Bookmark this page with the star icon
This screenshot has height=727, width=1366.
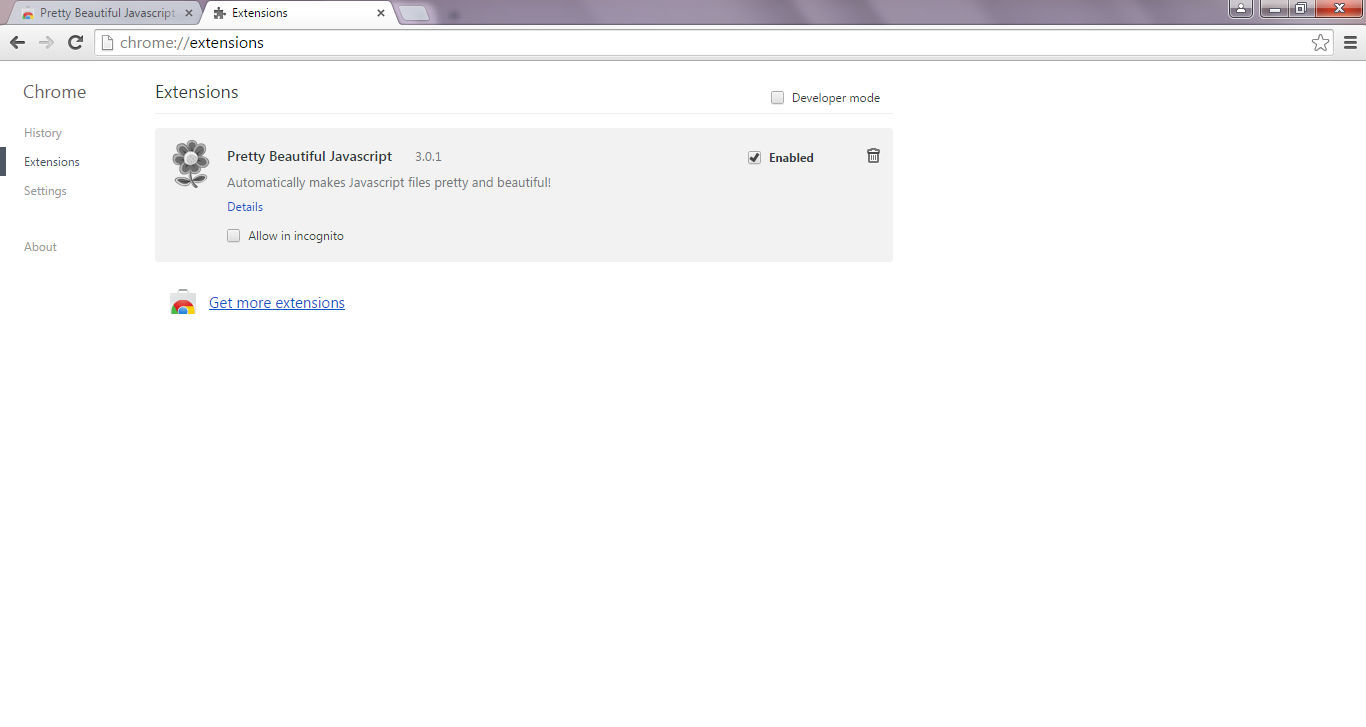coord(1321,42)
